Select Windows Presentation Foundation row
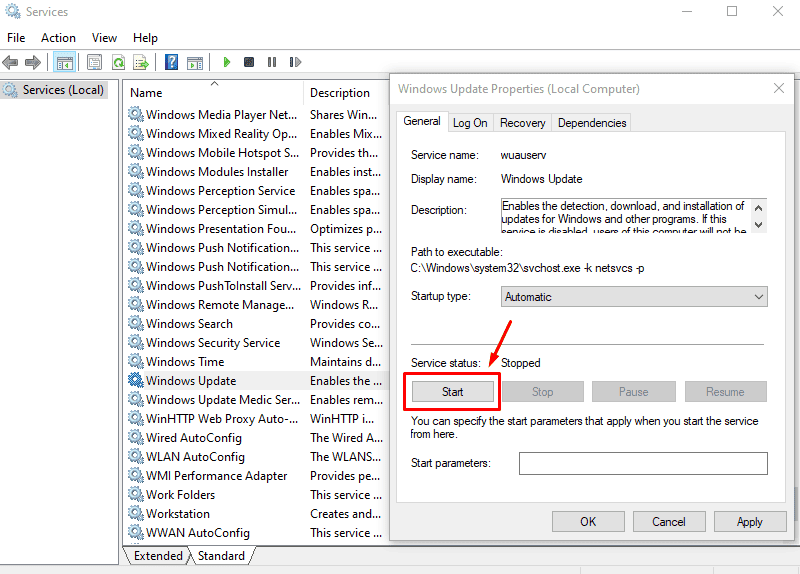Screen dimensions: 800x574 coord(255,229)
